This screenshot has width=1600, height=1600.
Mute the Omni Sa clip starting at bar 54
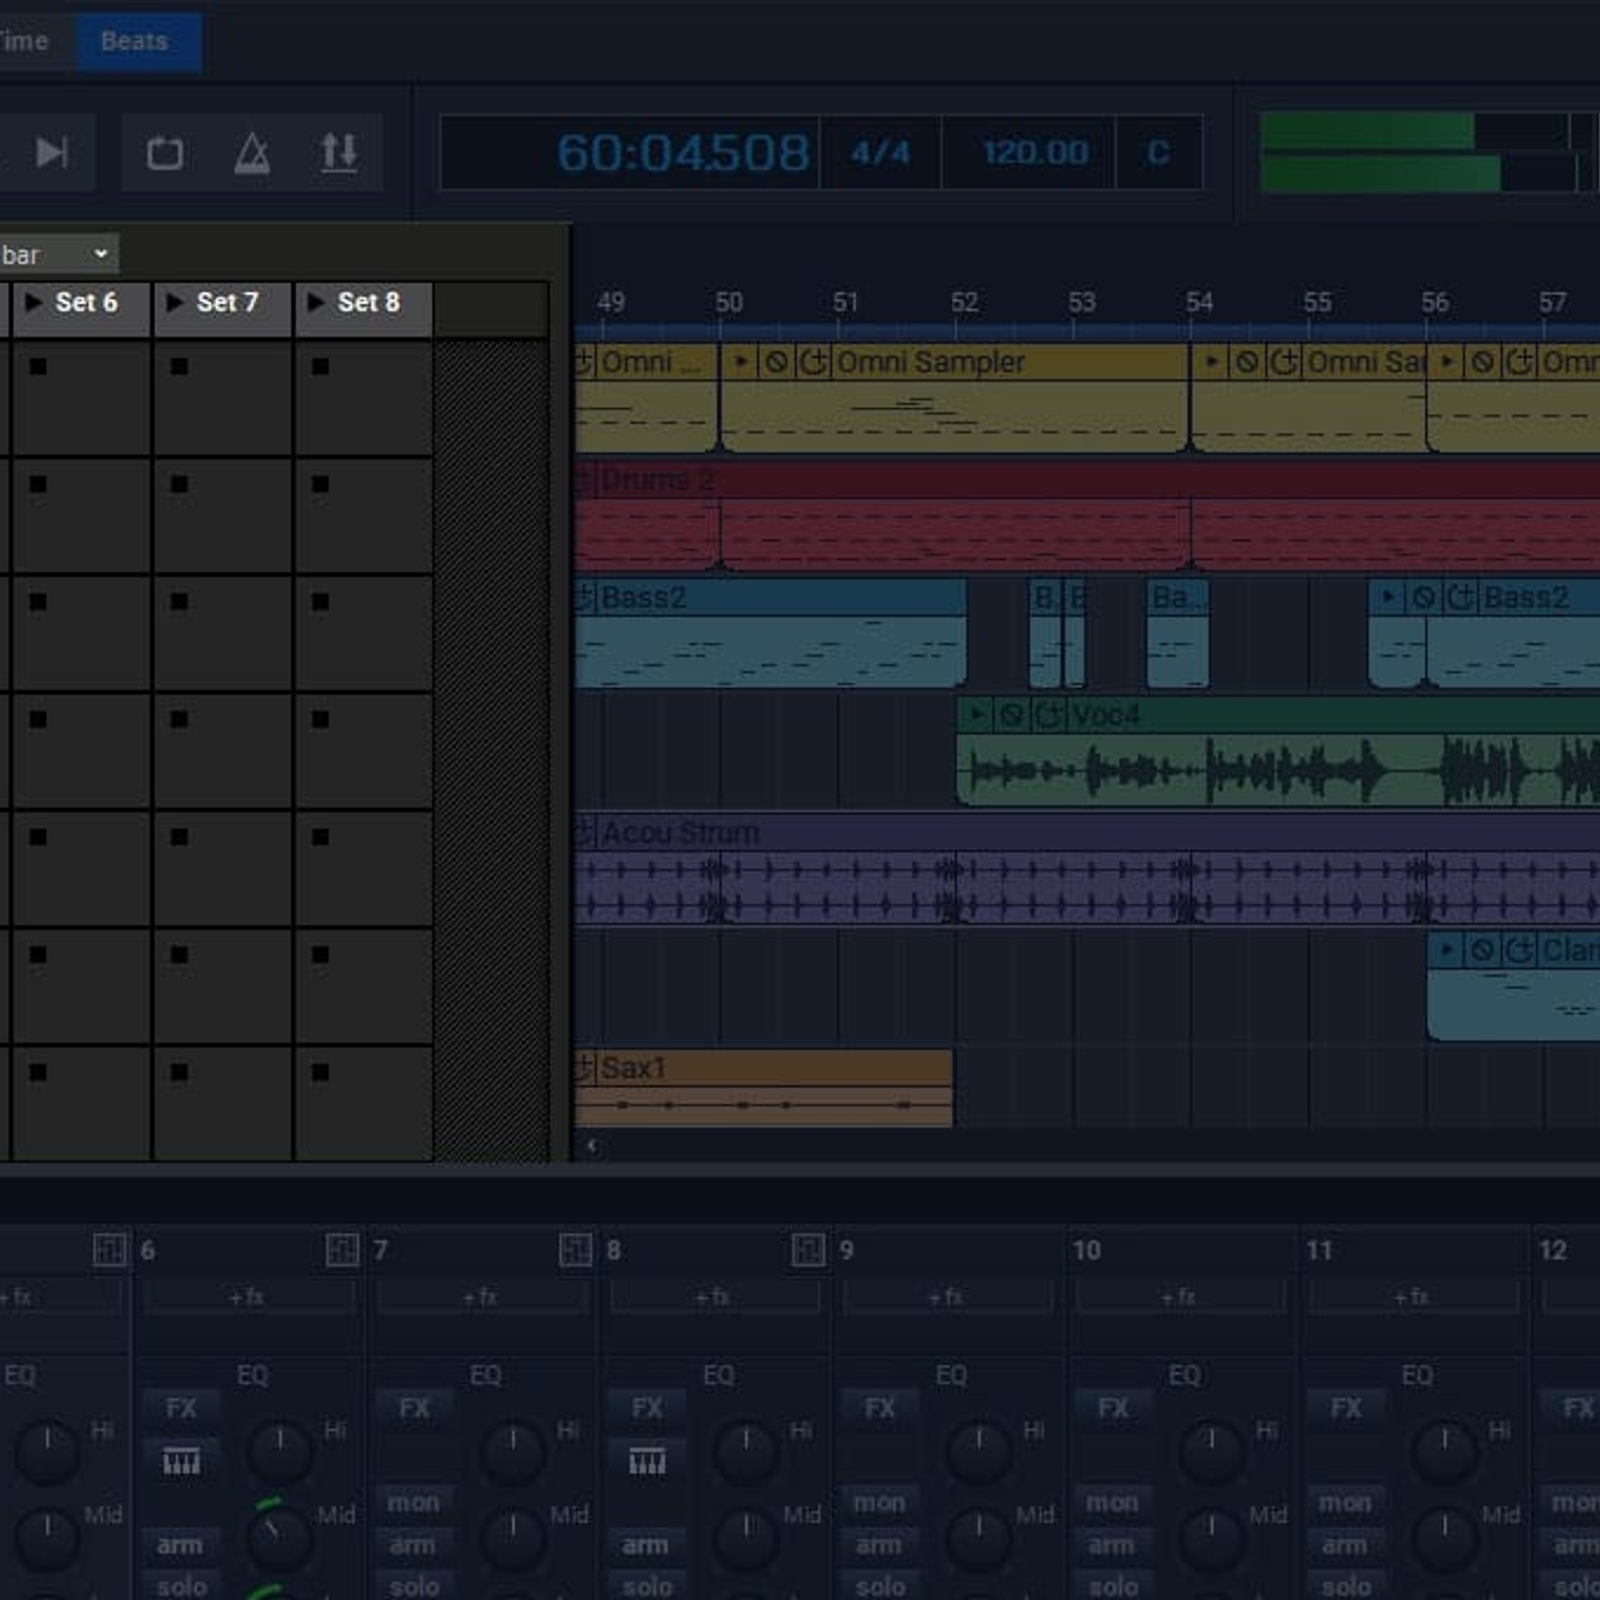tap(1247, 361)
